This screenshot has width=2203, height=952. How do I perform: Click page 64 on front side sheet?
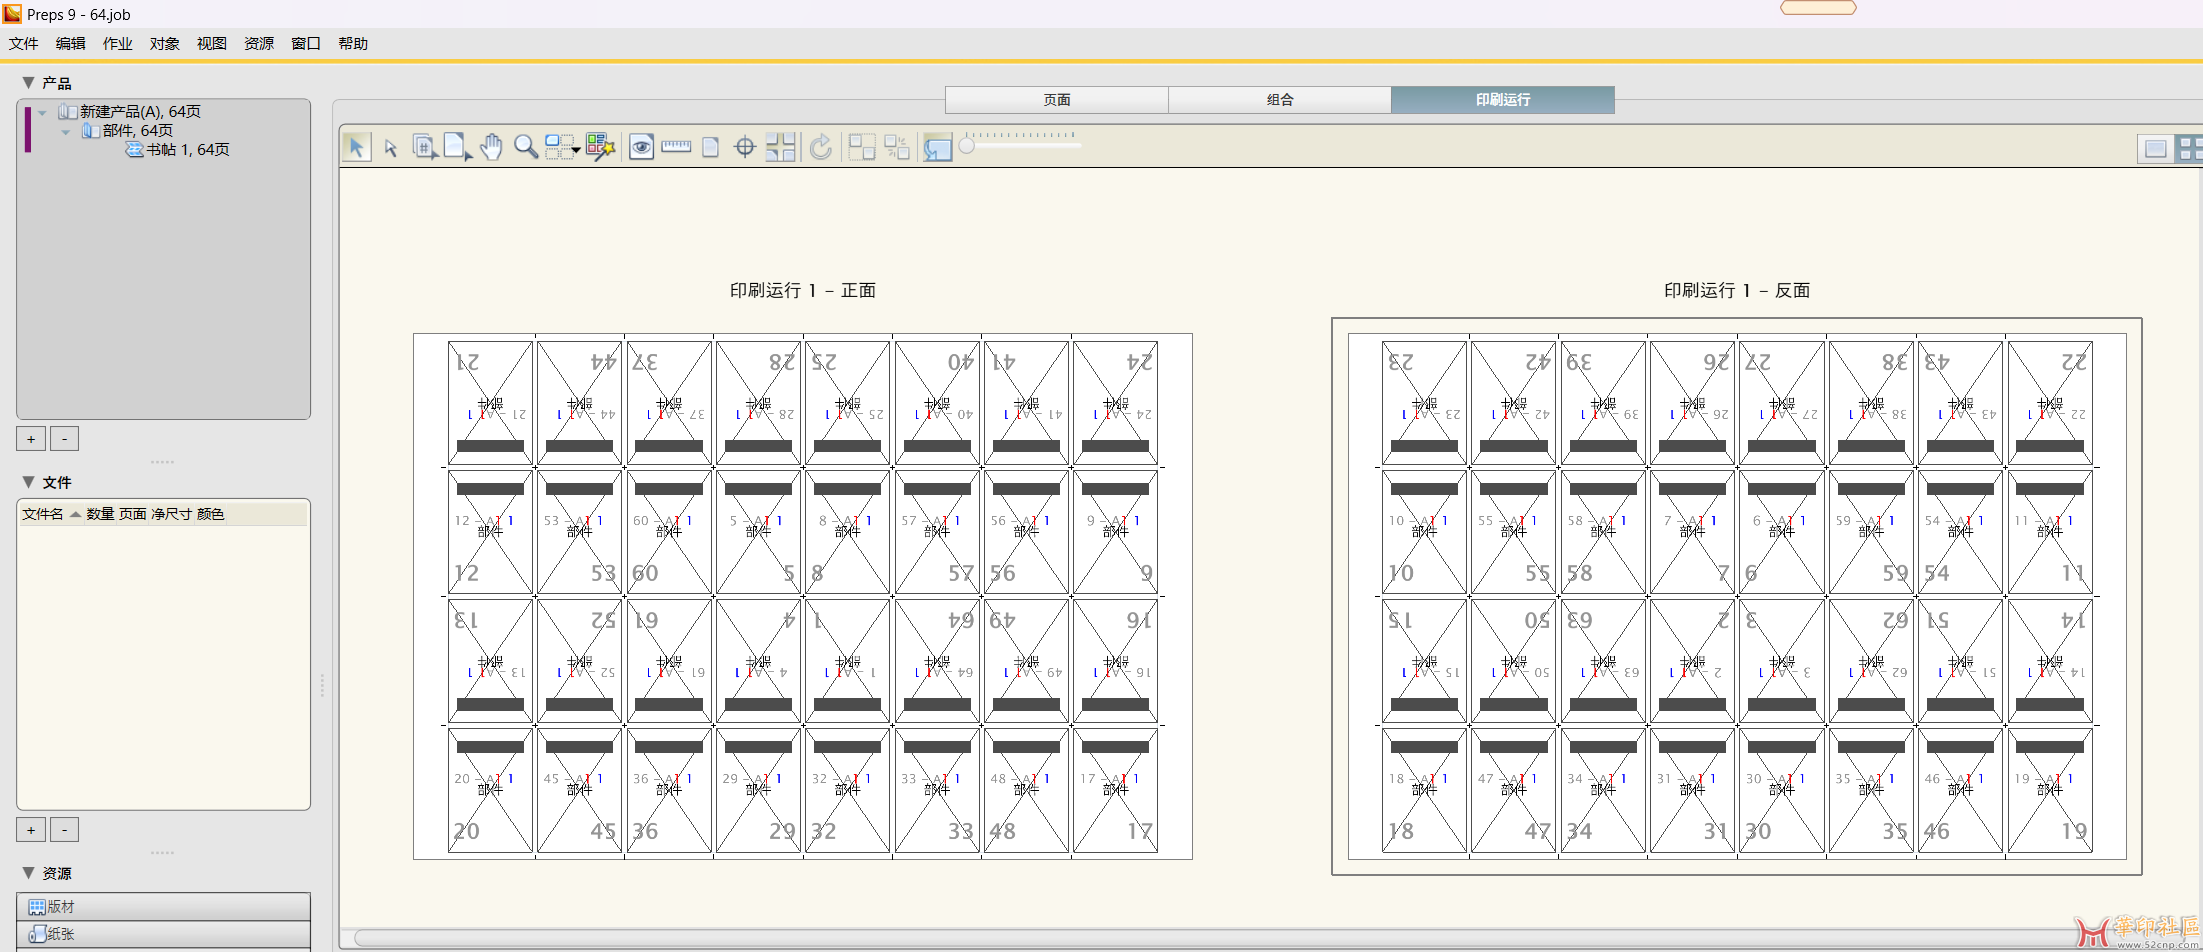click(x=937, y=661)
